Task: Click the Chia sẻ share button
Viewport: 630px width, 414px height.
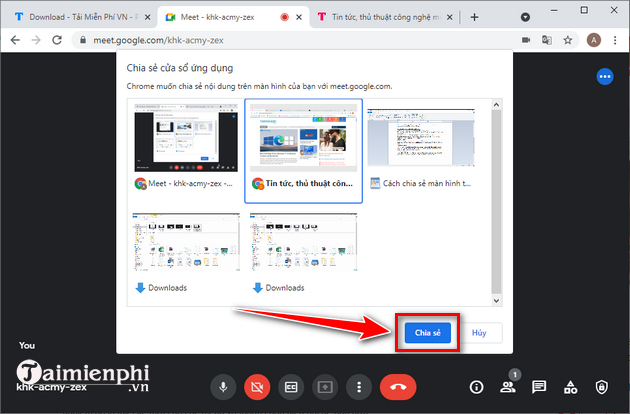Action: click(428, 333)
